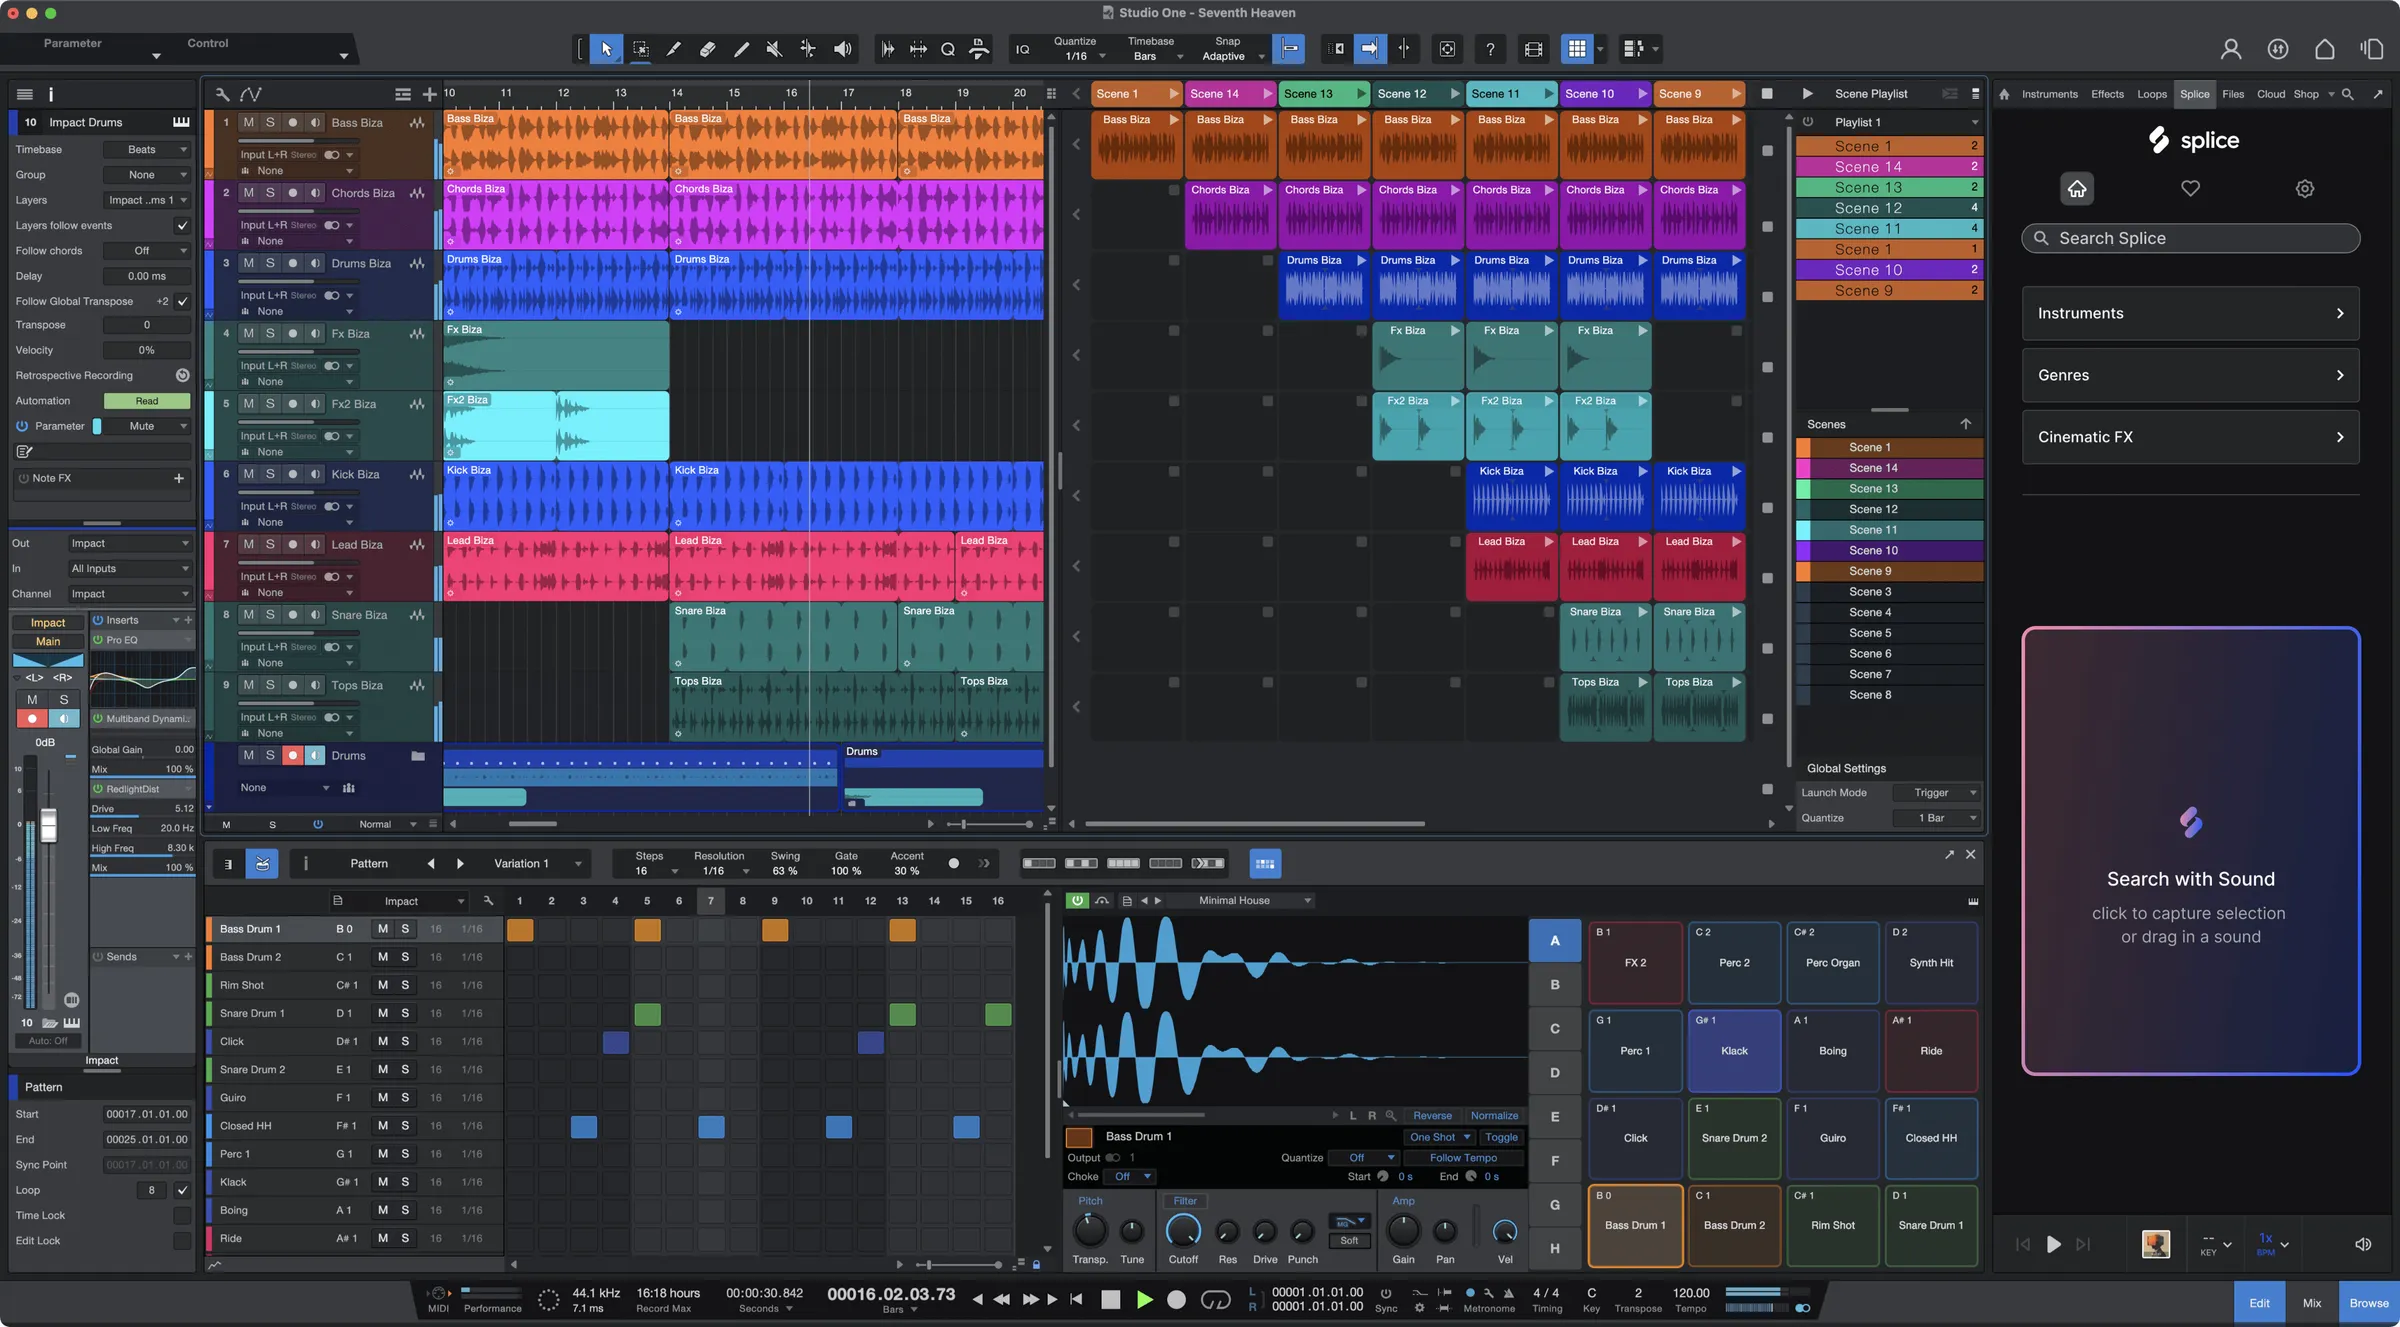2400x1327 pixels.
Task: Solo the Drums Biza track
Action: pos(270,263)
